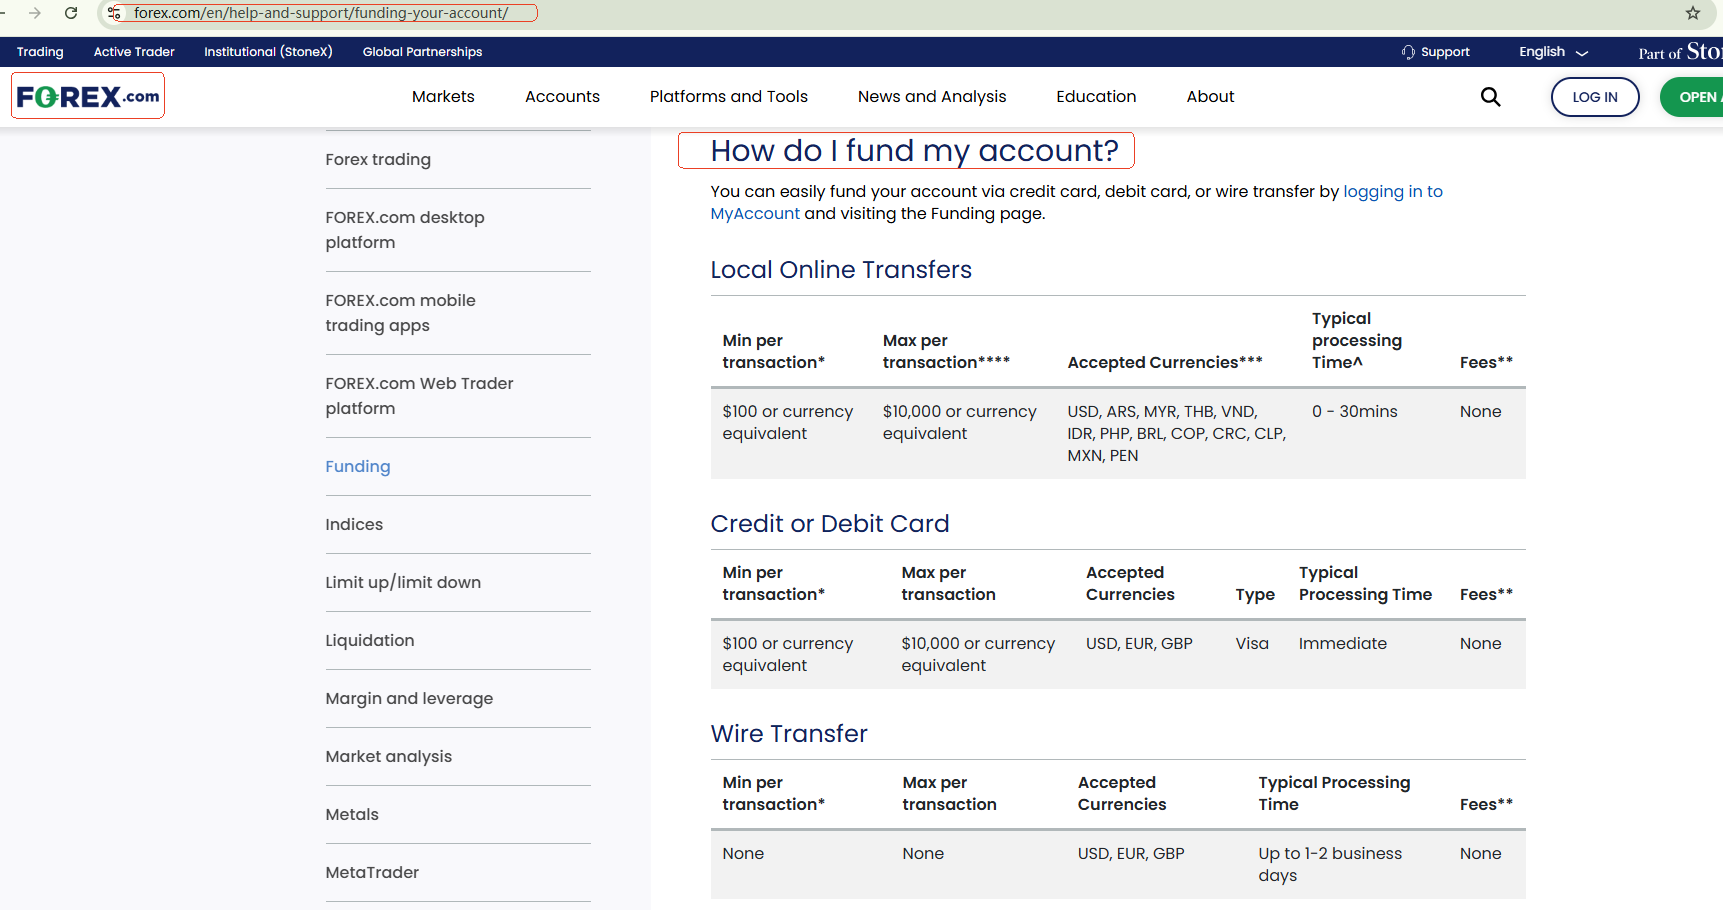The image size is (1723, 910).
Task: Click the browser forward arrow
Action: tap(35, 13)
